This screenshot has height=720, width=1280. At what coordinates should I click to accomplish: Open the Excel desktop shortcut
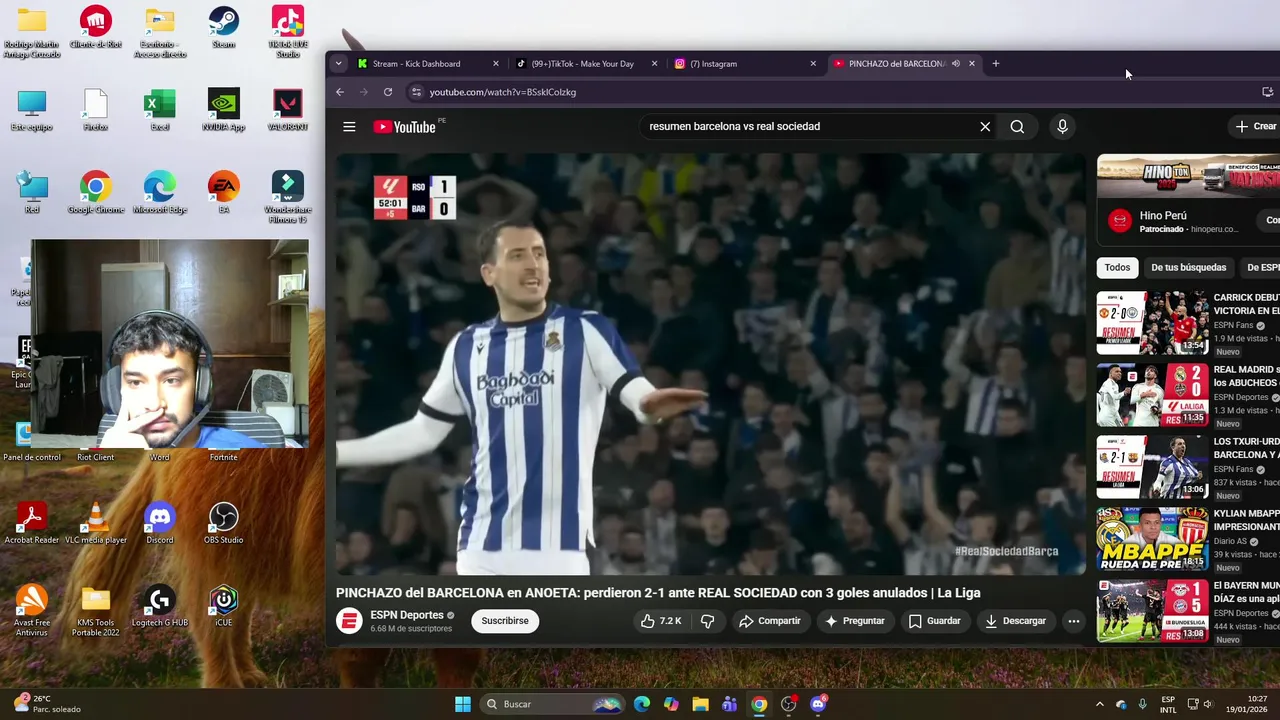tap(160, 110)
